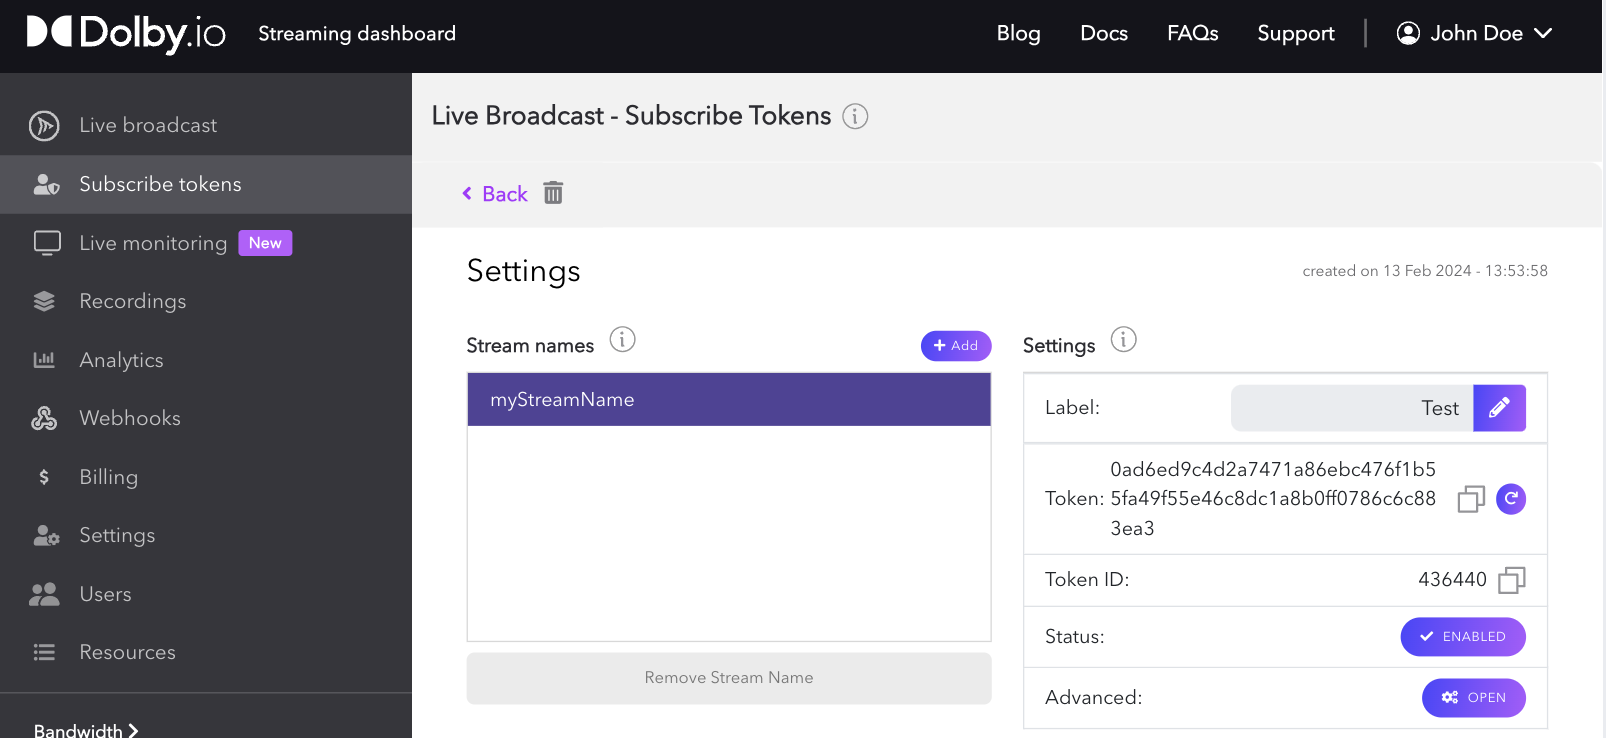The image size is (1606, 738).
Task: Regenerate the token with refresh icon
Action: pyautogui.click(x=1510, y=499)
